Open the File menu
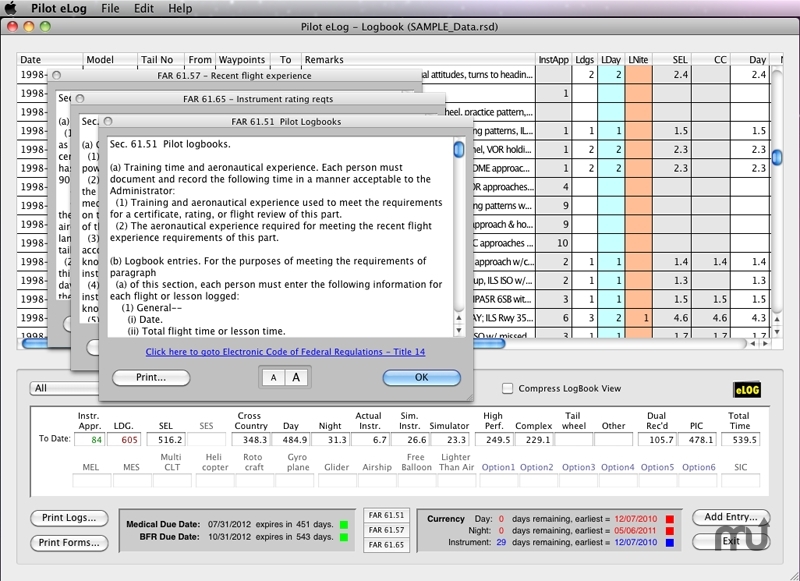The width and height of the screenshot is (800, 581). coord(109,8)
